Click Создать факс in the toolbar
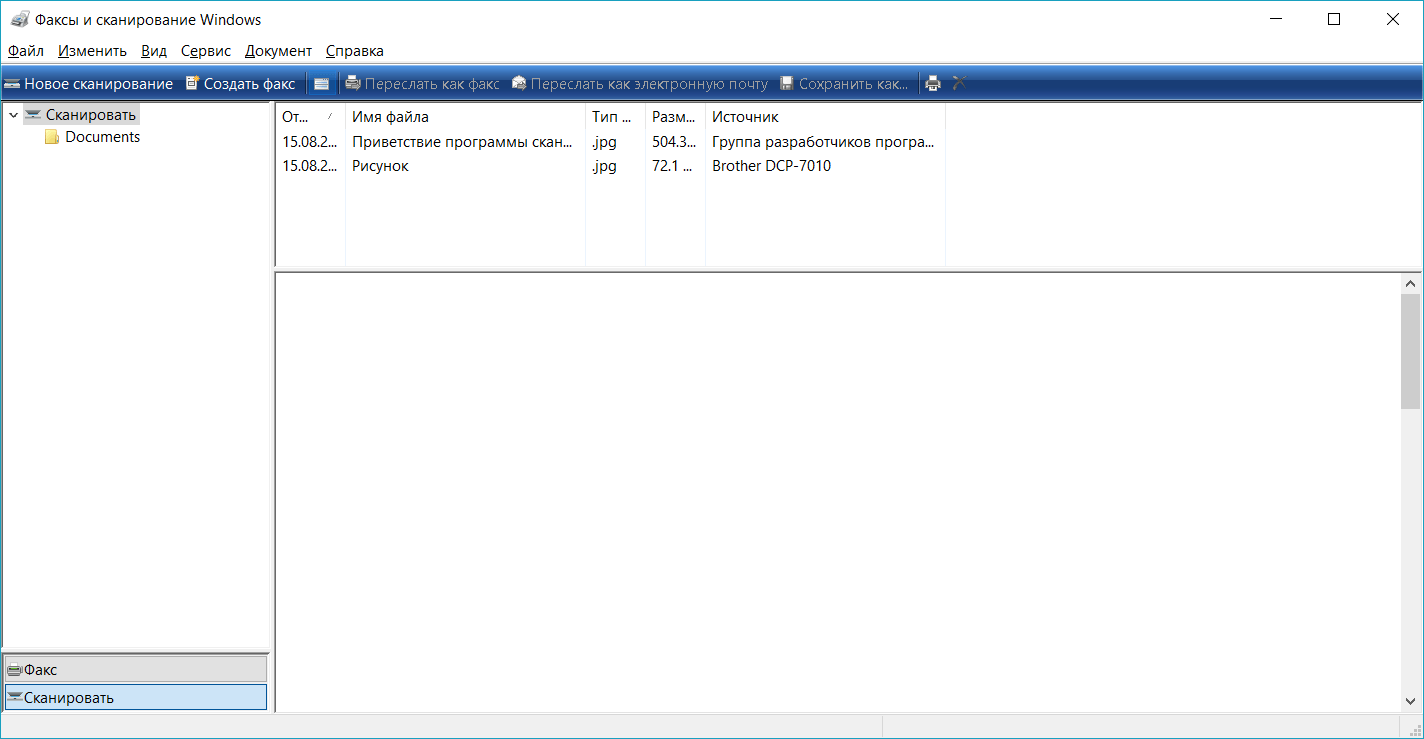This screenshot has height=739, width=1424. tap(240, 84)
